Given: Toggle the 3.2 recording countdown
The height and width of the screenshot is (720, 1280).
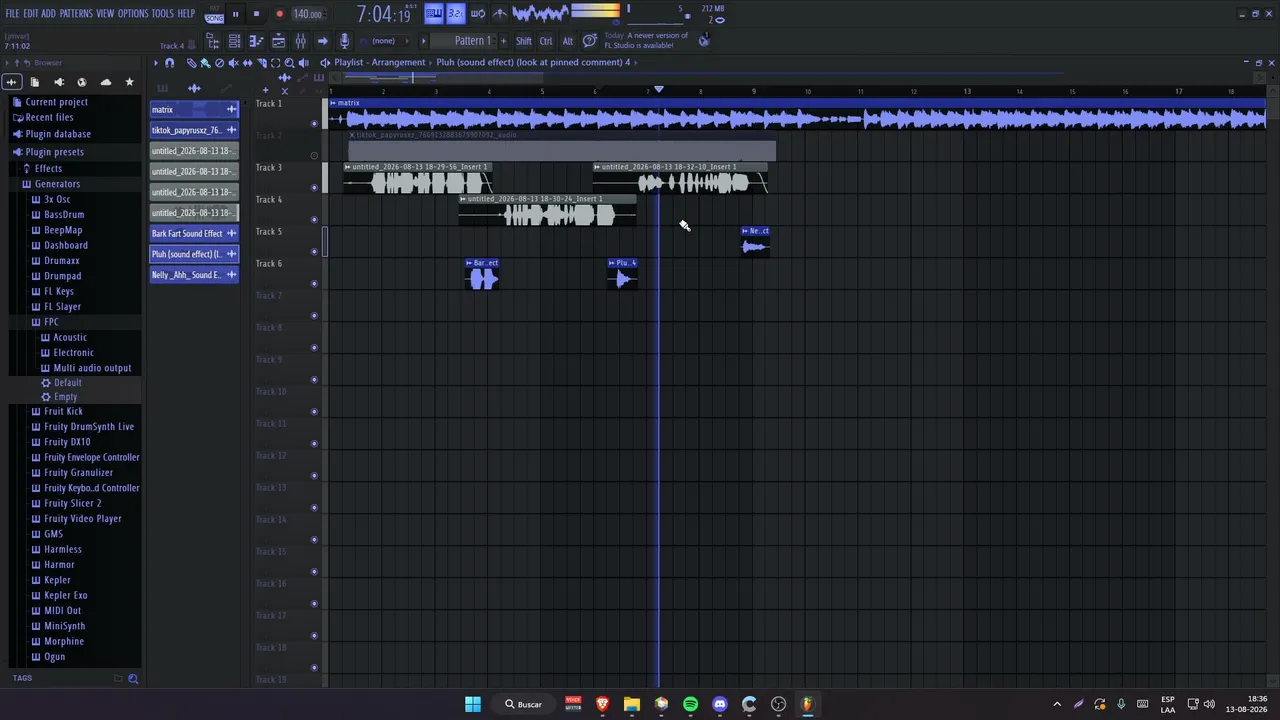Looking at the screenshot, I should [x=456, y=14].
